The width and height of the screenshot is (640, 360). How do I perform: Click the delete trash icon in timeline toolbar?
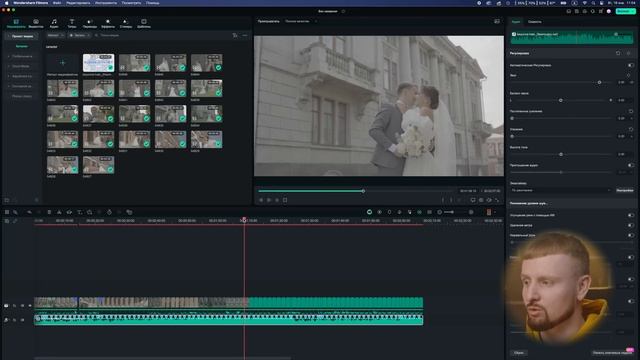point(49,212)
